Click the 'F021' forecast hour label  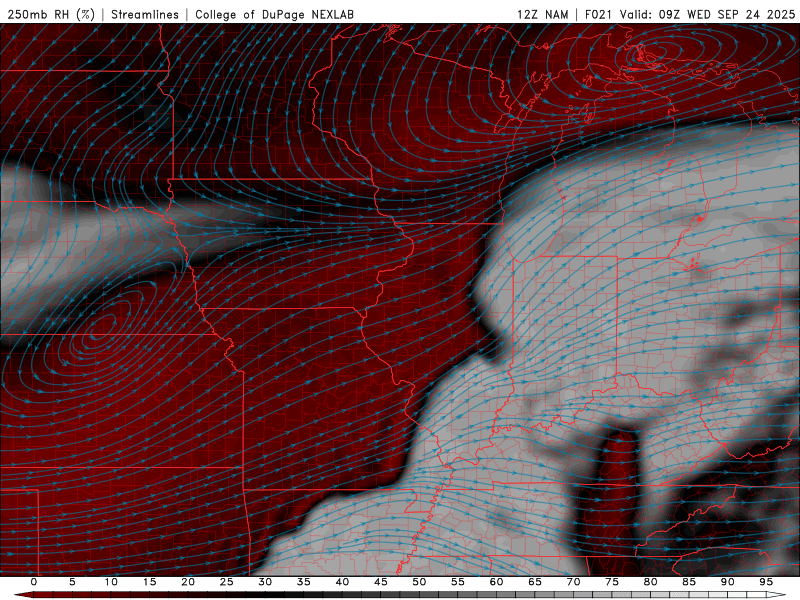click(598, 14)
